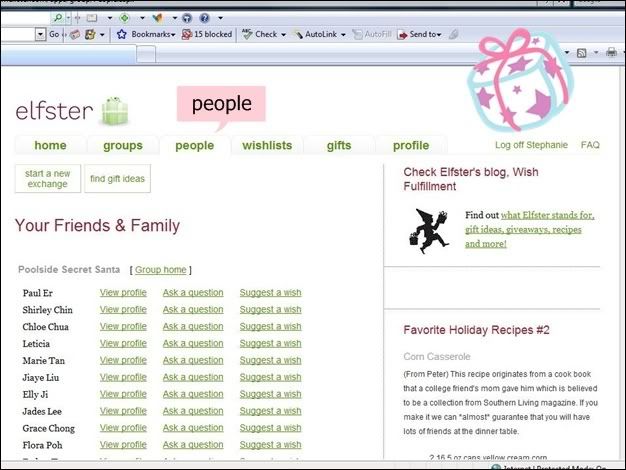Suggest a wish for Chloe Chua

(x=270, y=327)
